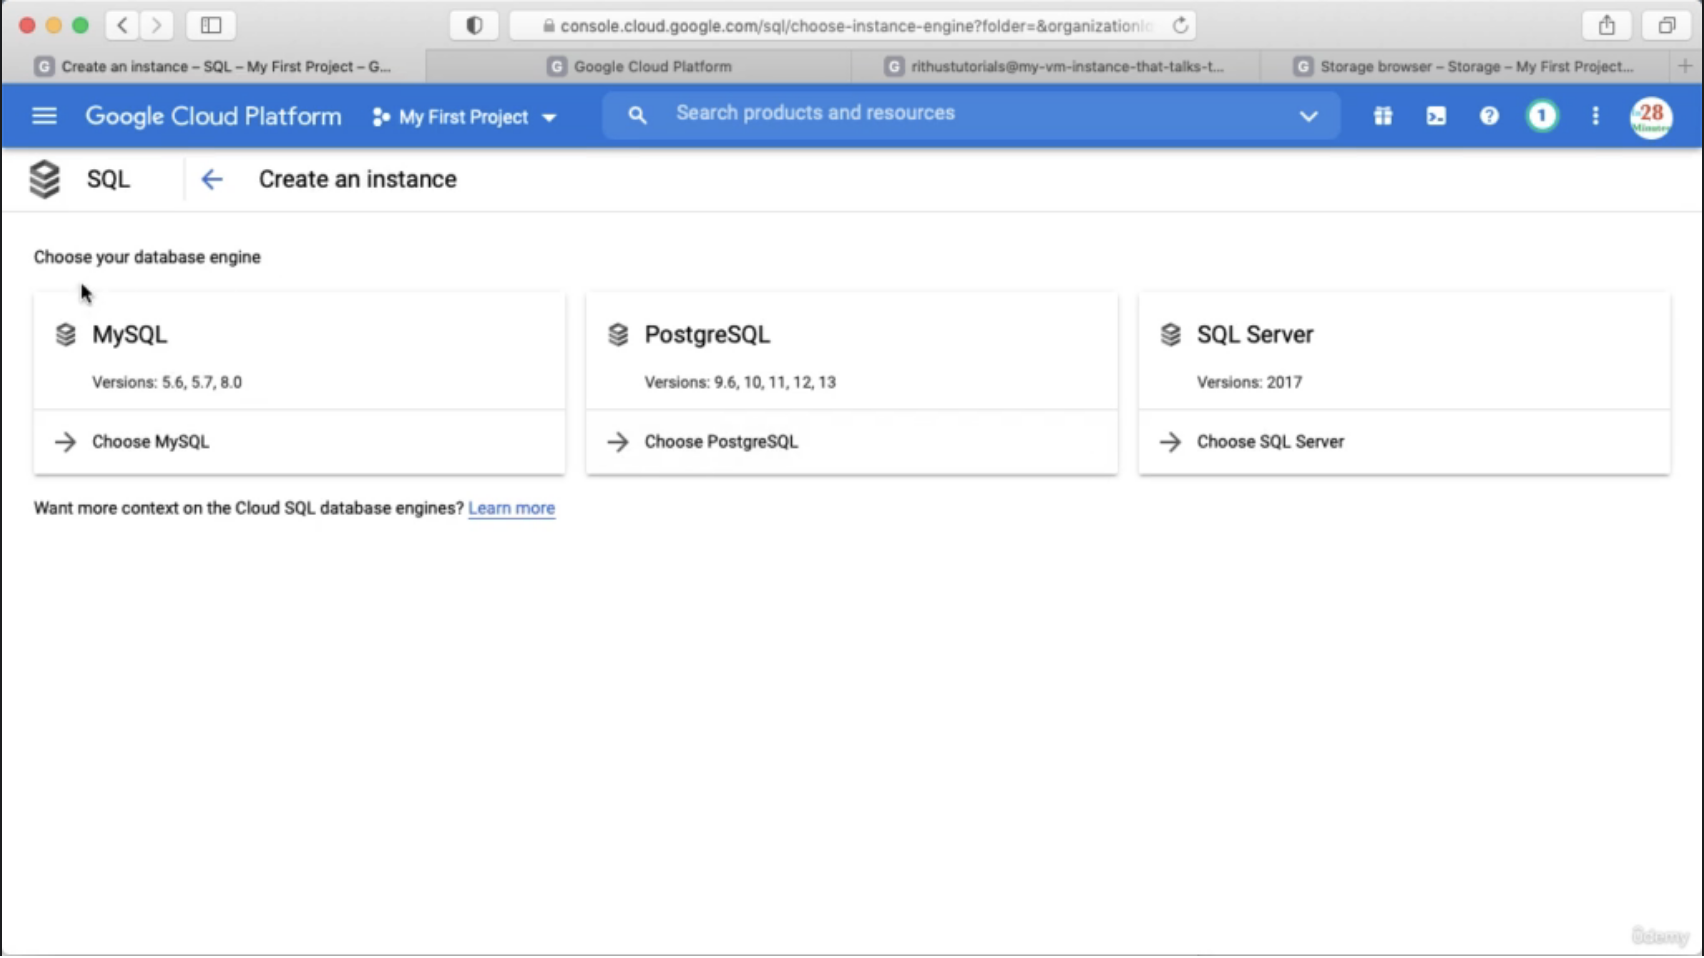Switch to Create an instance tab
The height and width of the screenshot is (958, 1704).
click(213, 66)
